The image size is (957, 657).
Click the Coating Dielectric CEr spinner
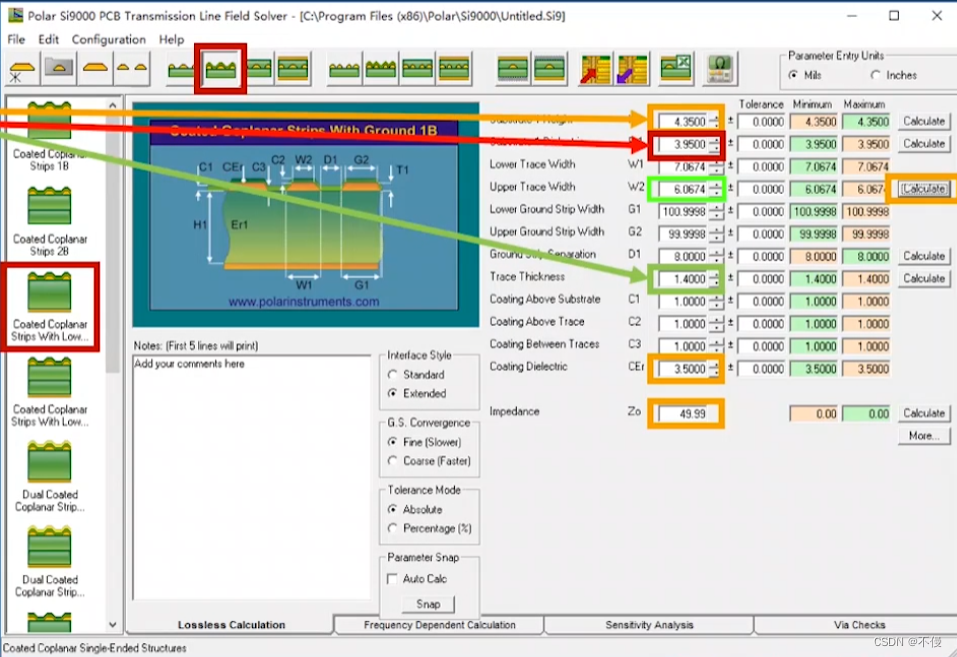pos(715,369)
